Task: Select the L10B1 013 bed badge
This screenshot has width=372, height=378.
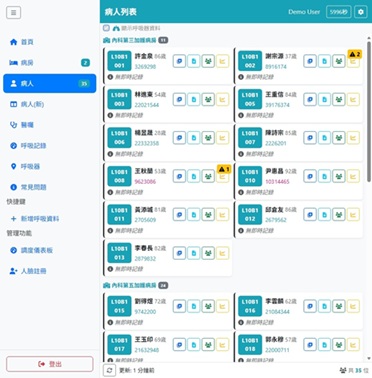Action: [119, 253]
